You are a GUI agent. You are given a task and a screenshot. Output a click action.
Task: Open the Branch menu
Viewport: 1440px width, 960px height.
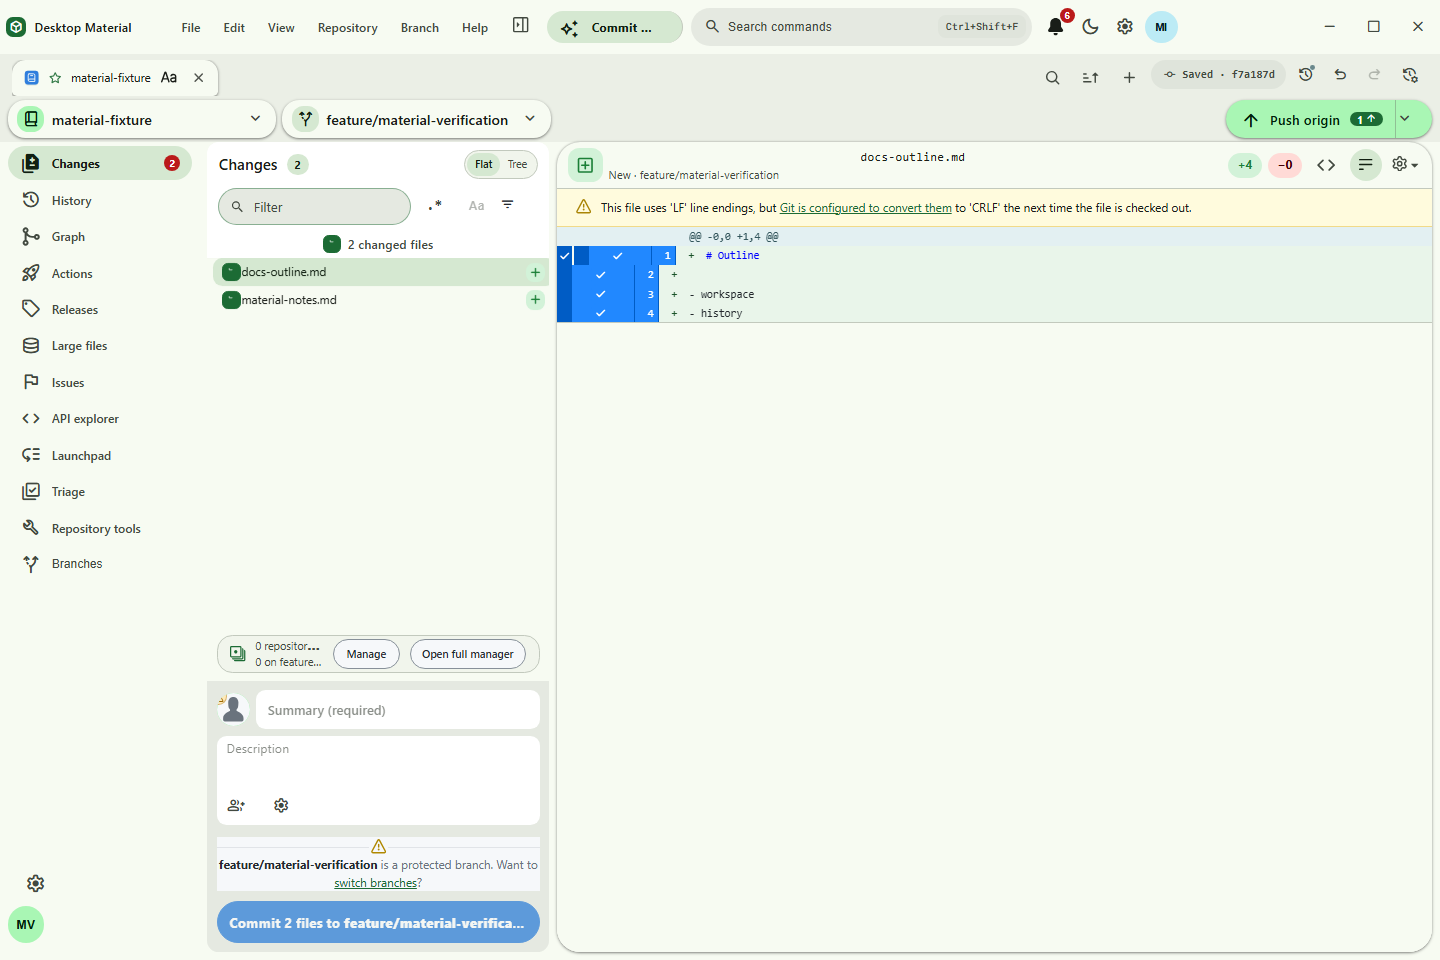(420, 27)
